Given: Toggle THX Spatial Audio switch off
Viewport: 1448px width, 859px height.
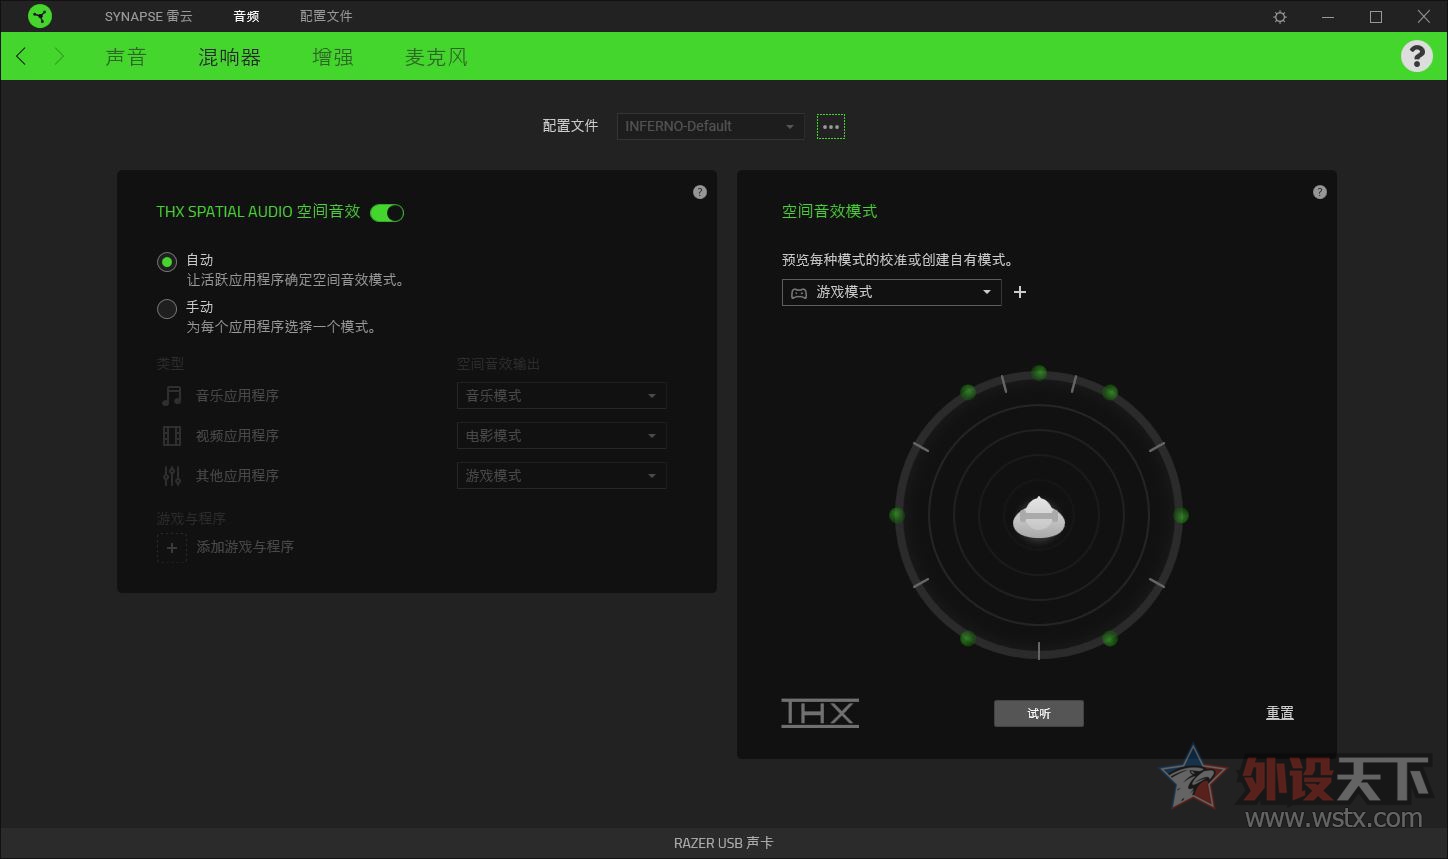Looking at the screenshot, I should coord(387,212).
